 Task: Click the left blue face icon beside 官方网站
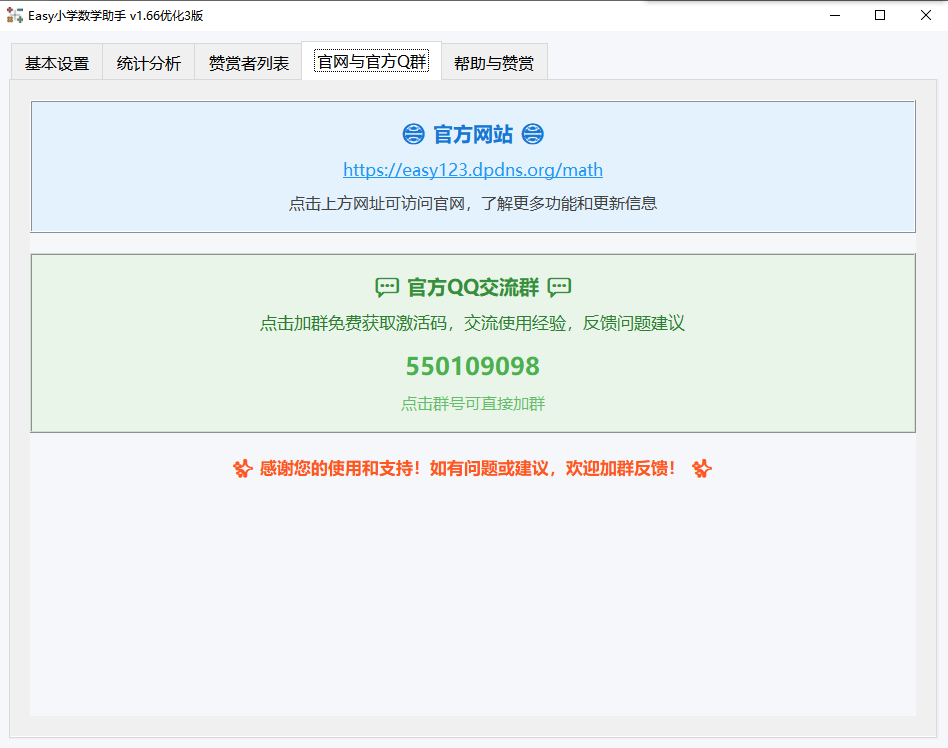tap(414, 133)
